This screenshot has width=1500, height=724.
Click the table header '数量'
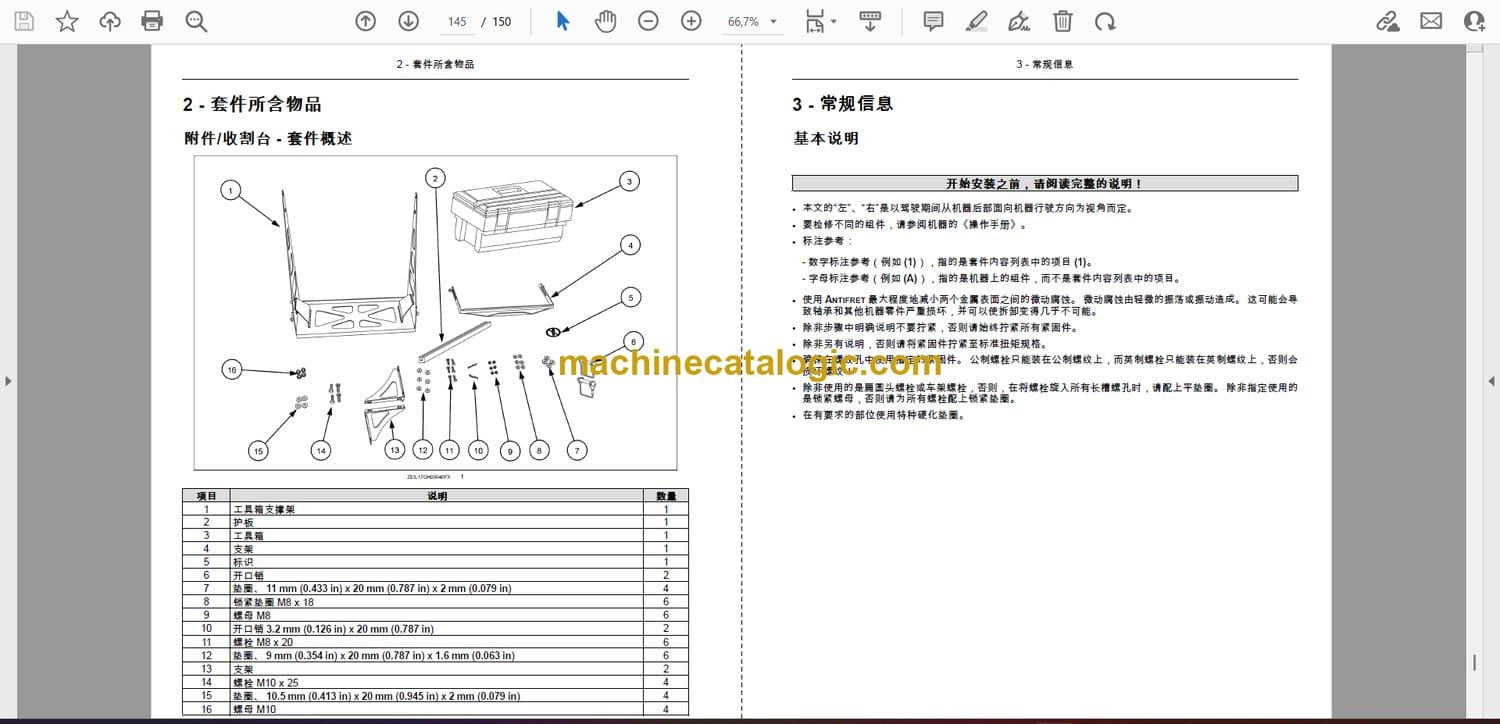(666, 495)
